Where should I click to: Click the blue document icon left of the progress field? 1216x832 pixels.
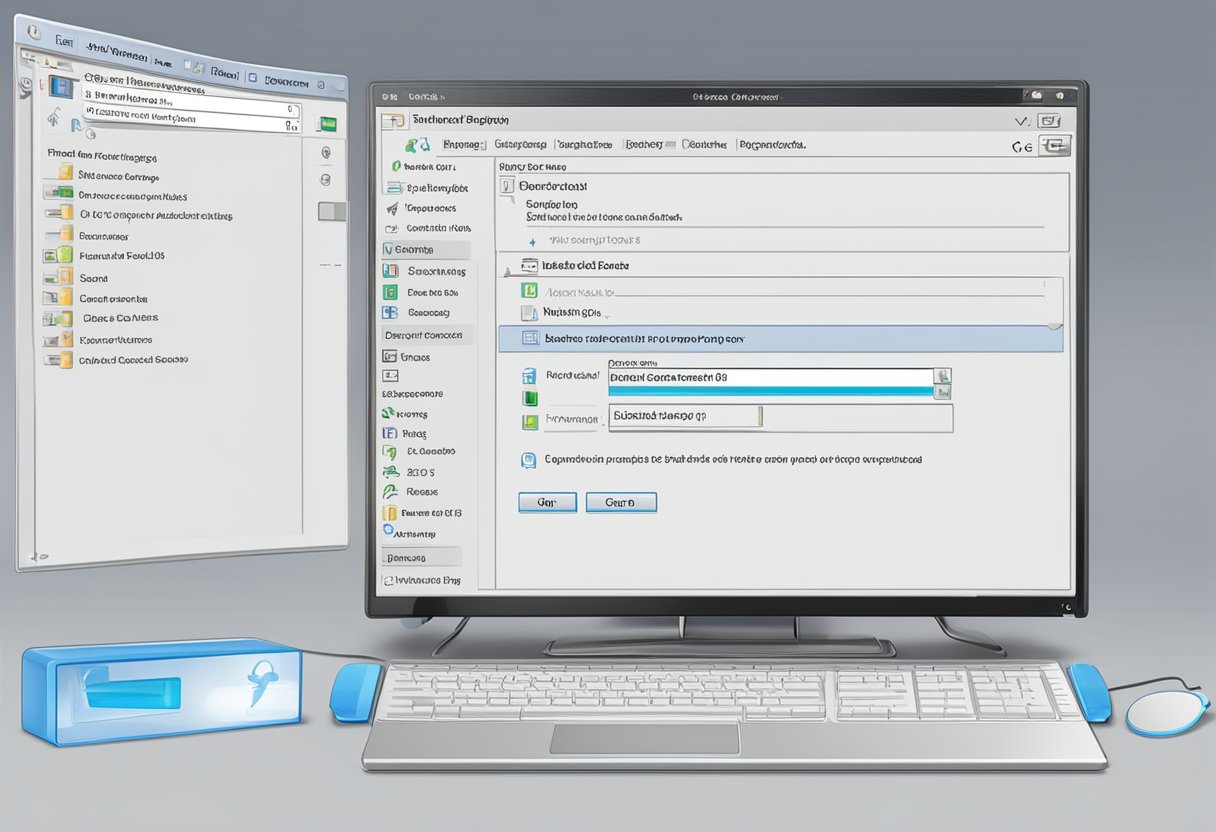[x=529, y=376]
